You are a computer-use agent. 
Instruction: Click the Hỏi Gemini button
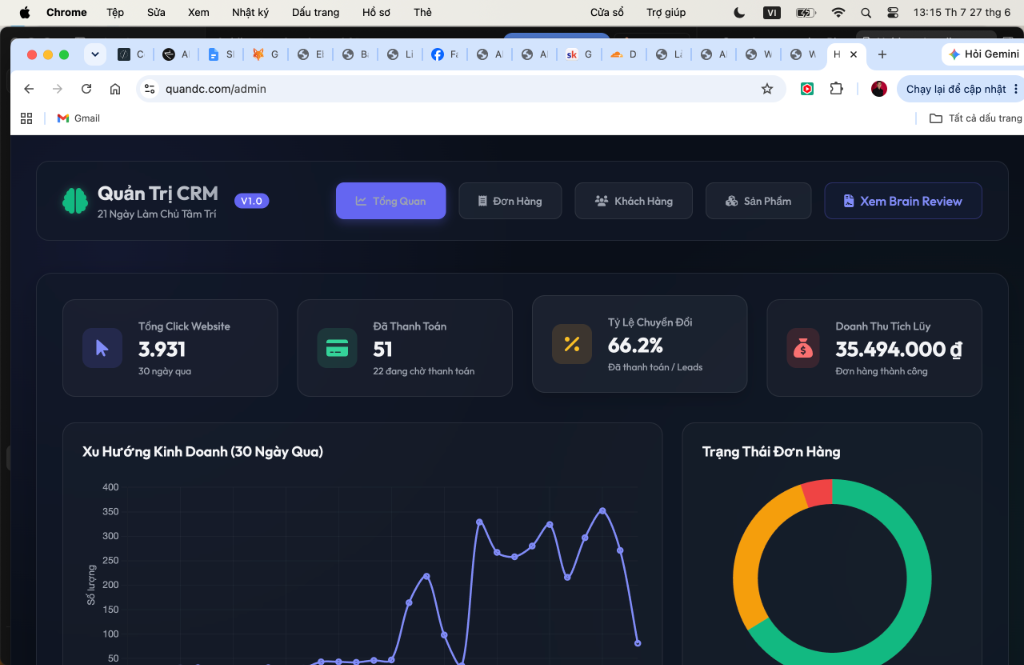point(983,54)
